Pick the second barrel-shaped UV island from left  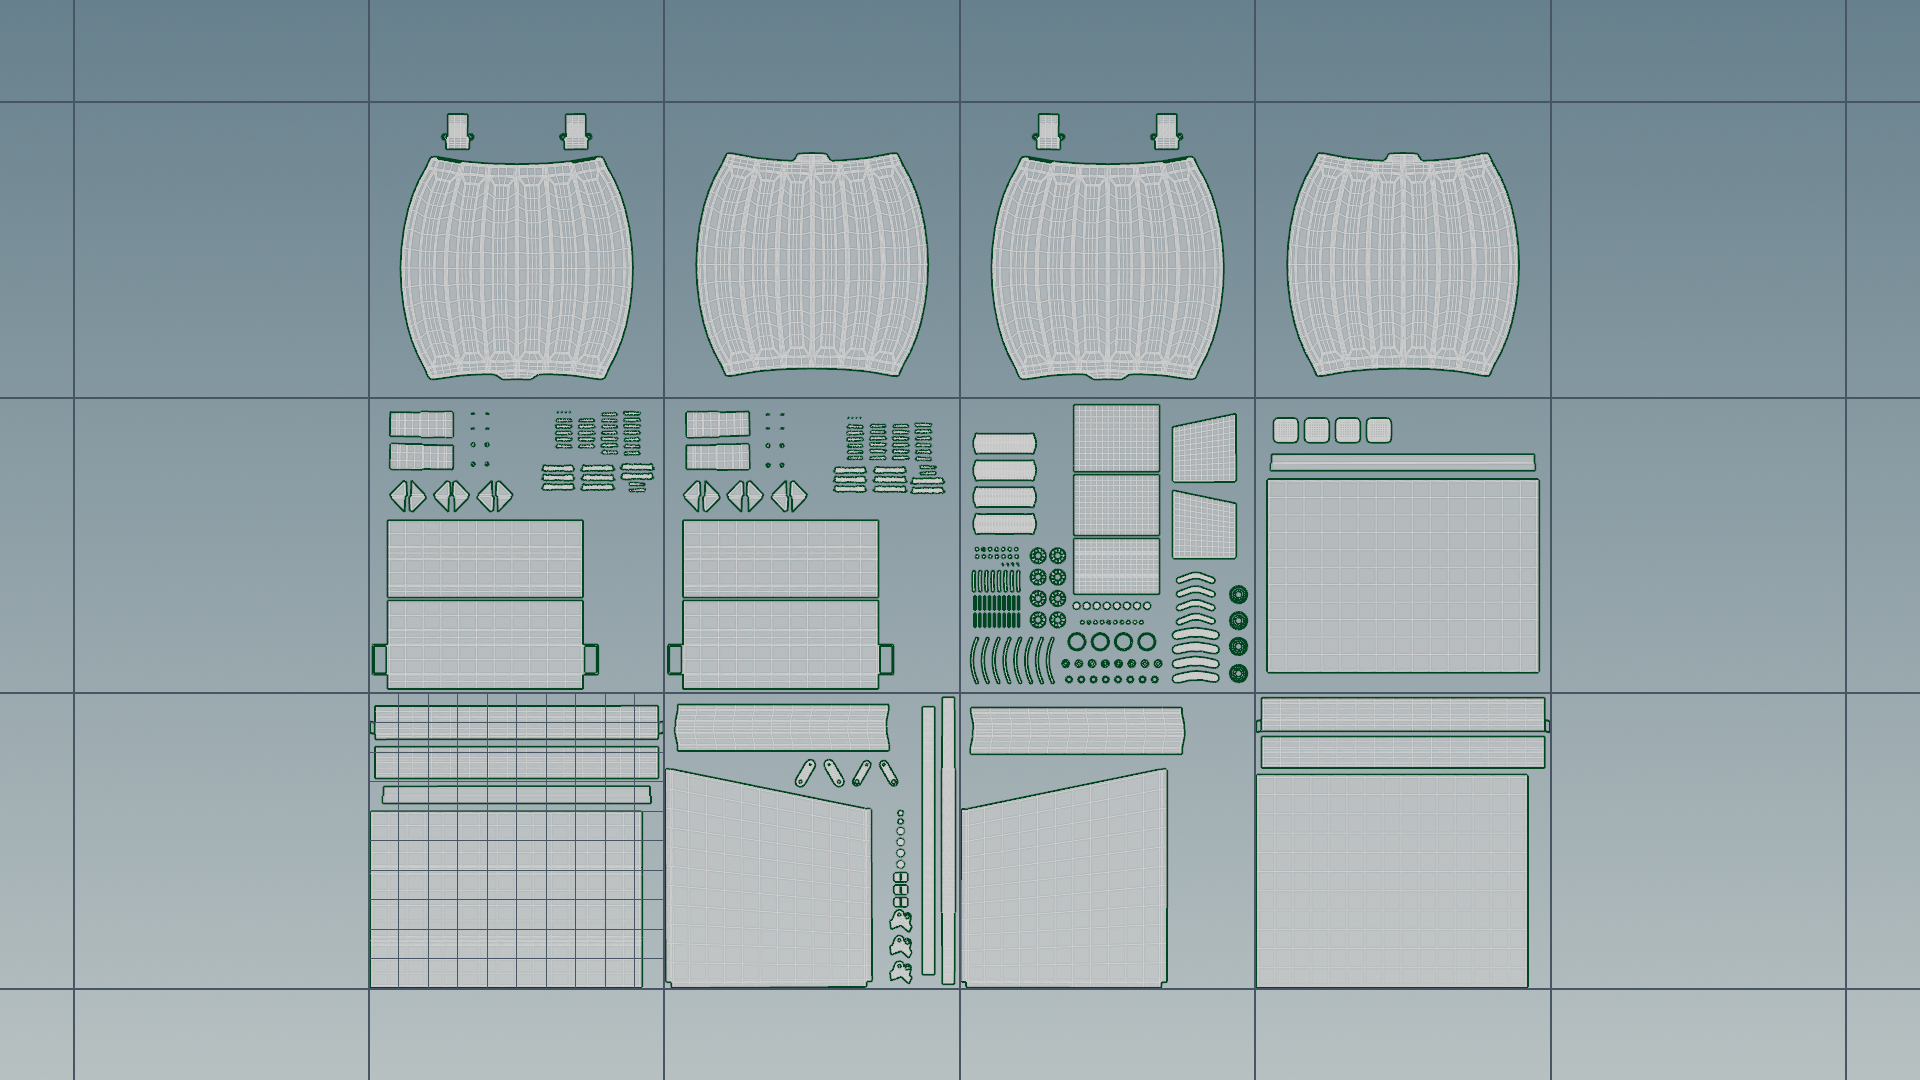pos(812,265)
